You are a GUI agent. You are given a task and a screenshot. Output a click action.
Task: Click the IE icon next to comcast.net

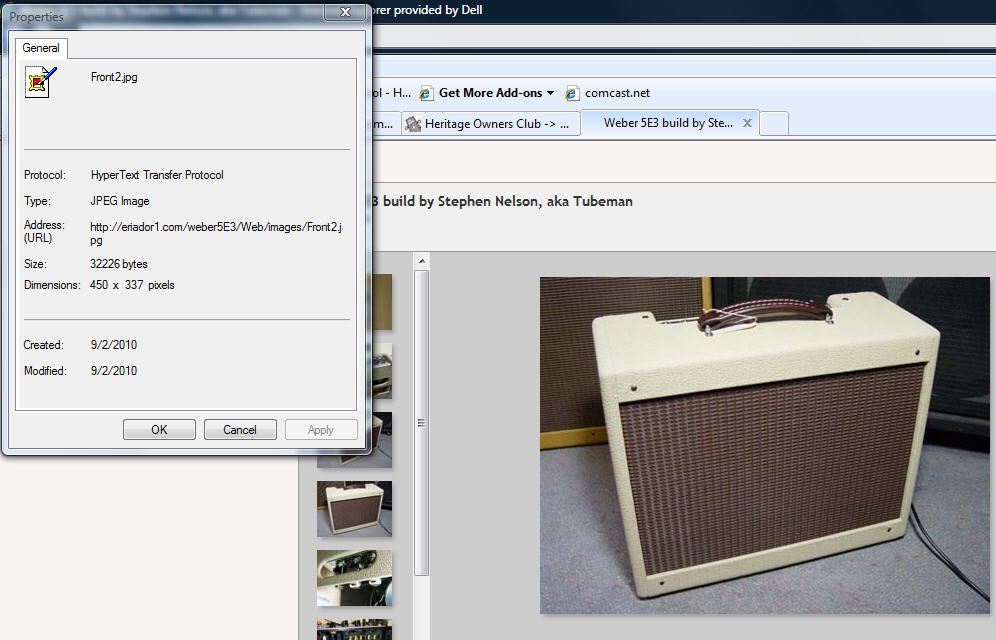[x=572, y=93]
